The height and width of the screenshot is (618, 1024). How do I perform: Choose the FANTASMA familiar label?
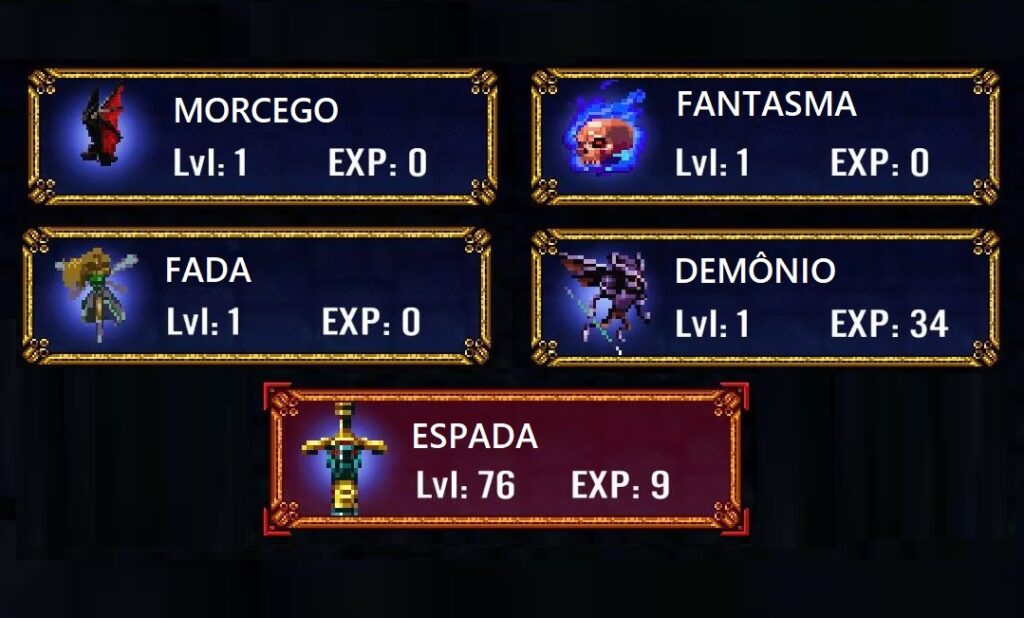click(x=766, y=105)
